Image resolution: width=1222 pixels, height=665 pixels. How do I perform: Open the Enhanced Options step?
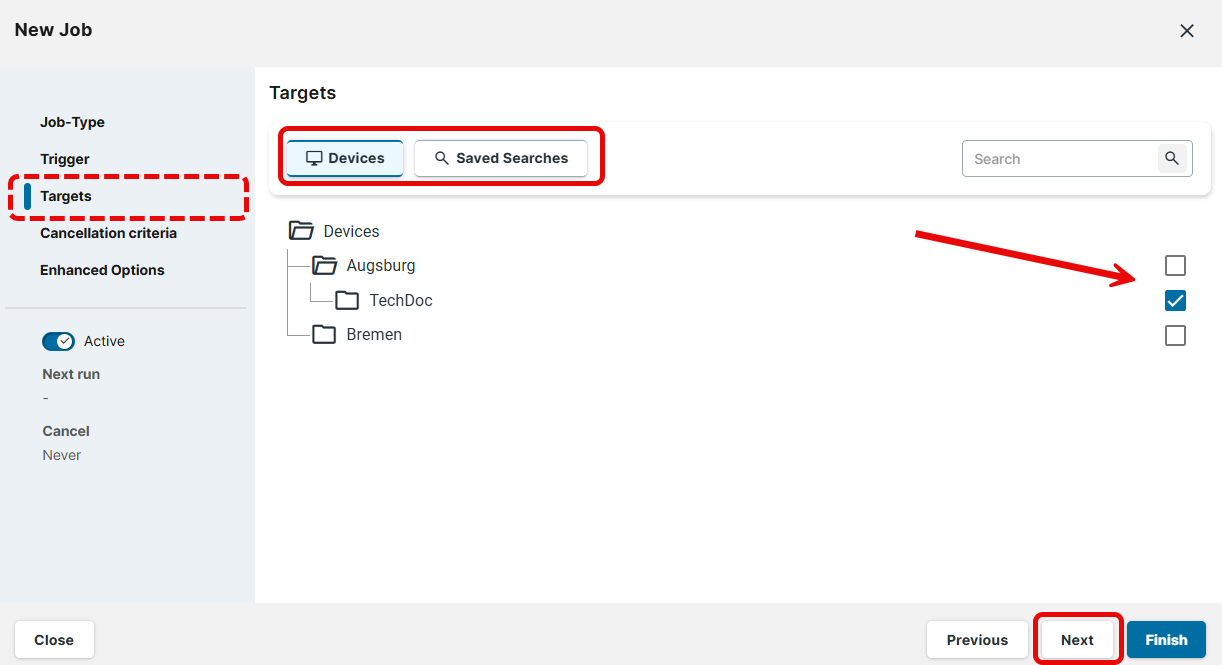coord(102,270)
